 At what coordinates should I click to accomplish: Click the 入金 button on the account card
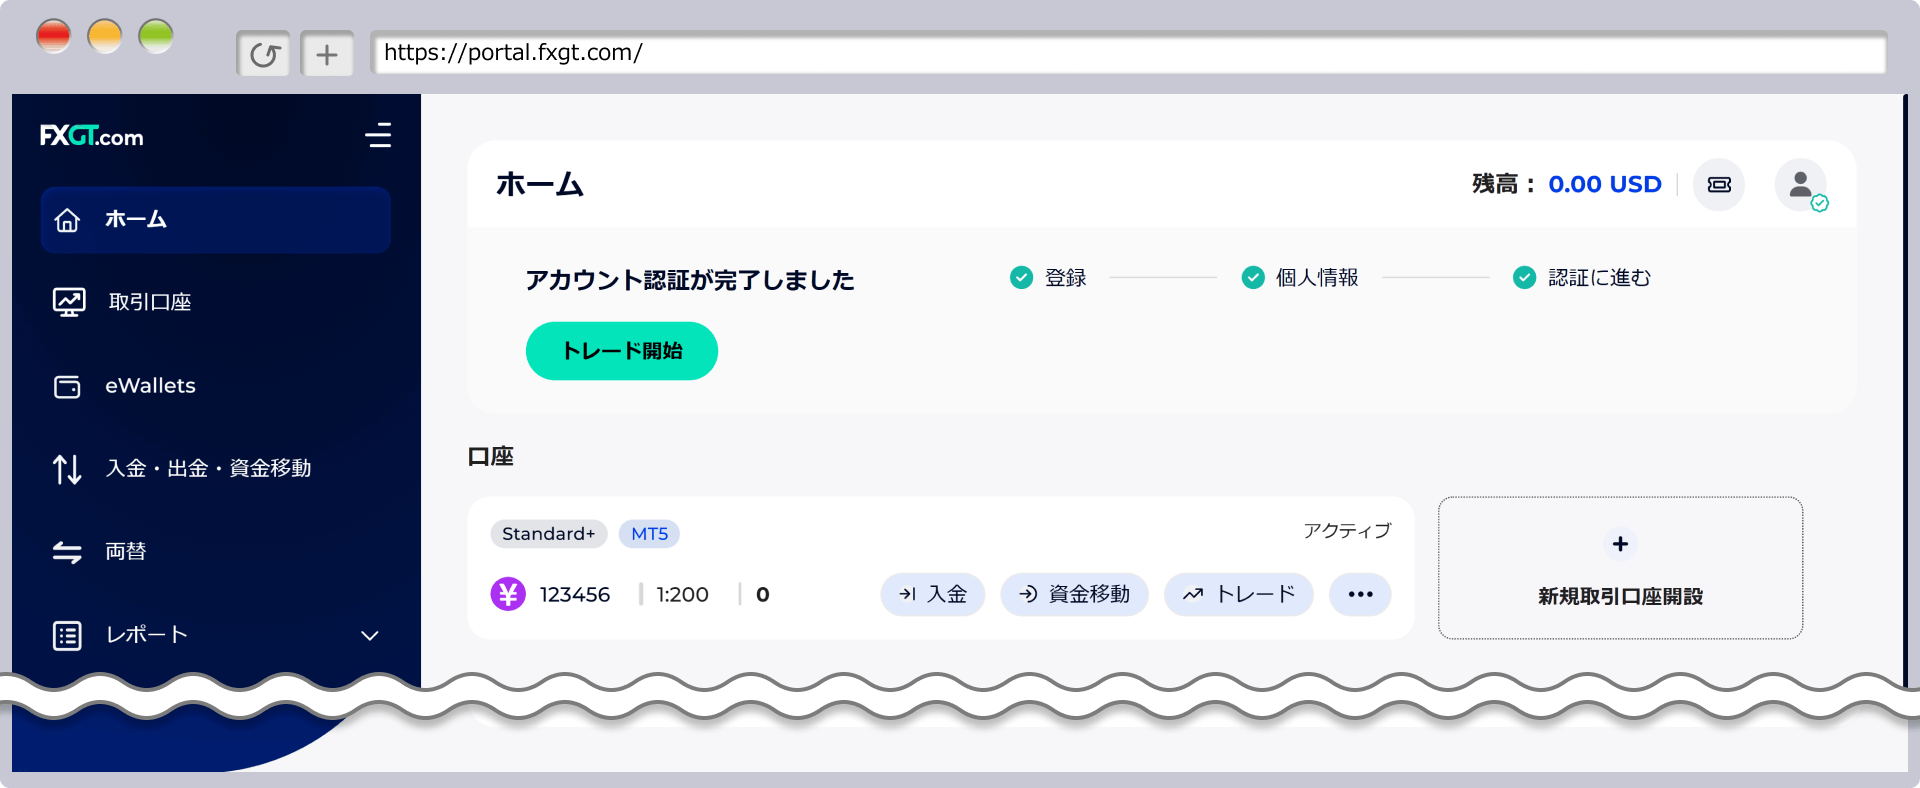[x=933, y=594]
